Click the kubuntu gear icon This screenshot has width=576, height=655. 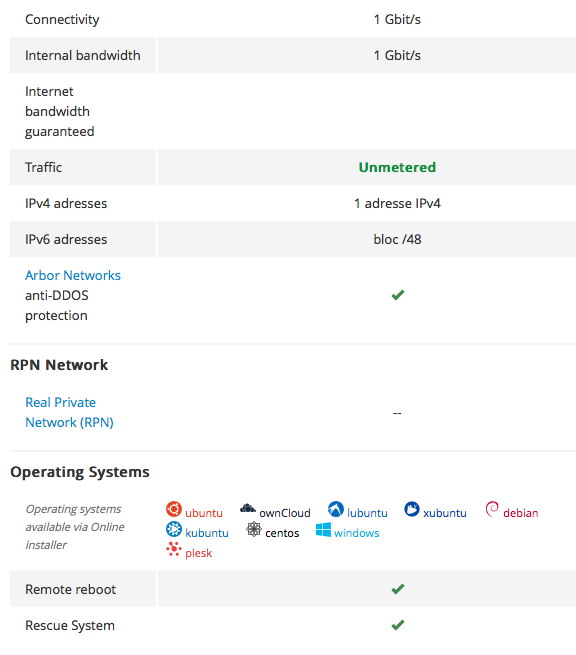(x=174, y=529)
